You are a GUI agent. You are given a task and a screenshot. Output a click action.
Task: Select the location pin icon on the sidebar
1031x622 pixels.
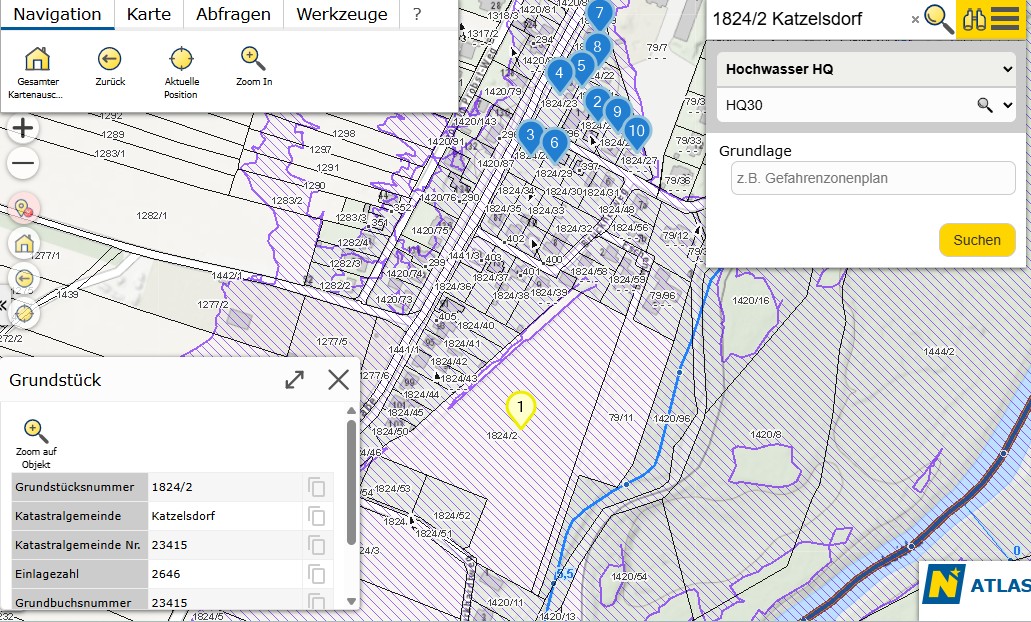(22, 207)
